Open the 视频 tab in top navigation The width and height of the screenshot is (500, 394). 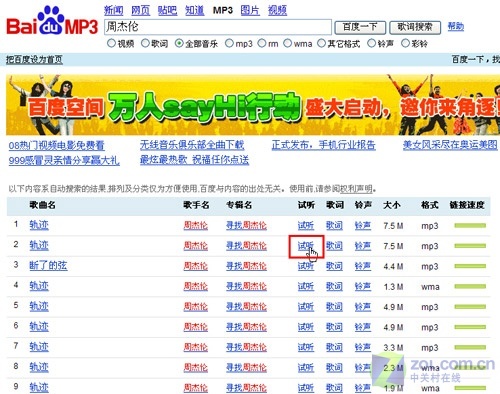(x=277, y=10)
